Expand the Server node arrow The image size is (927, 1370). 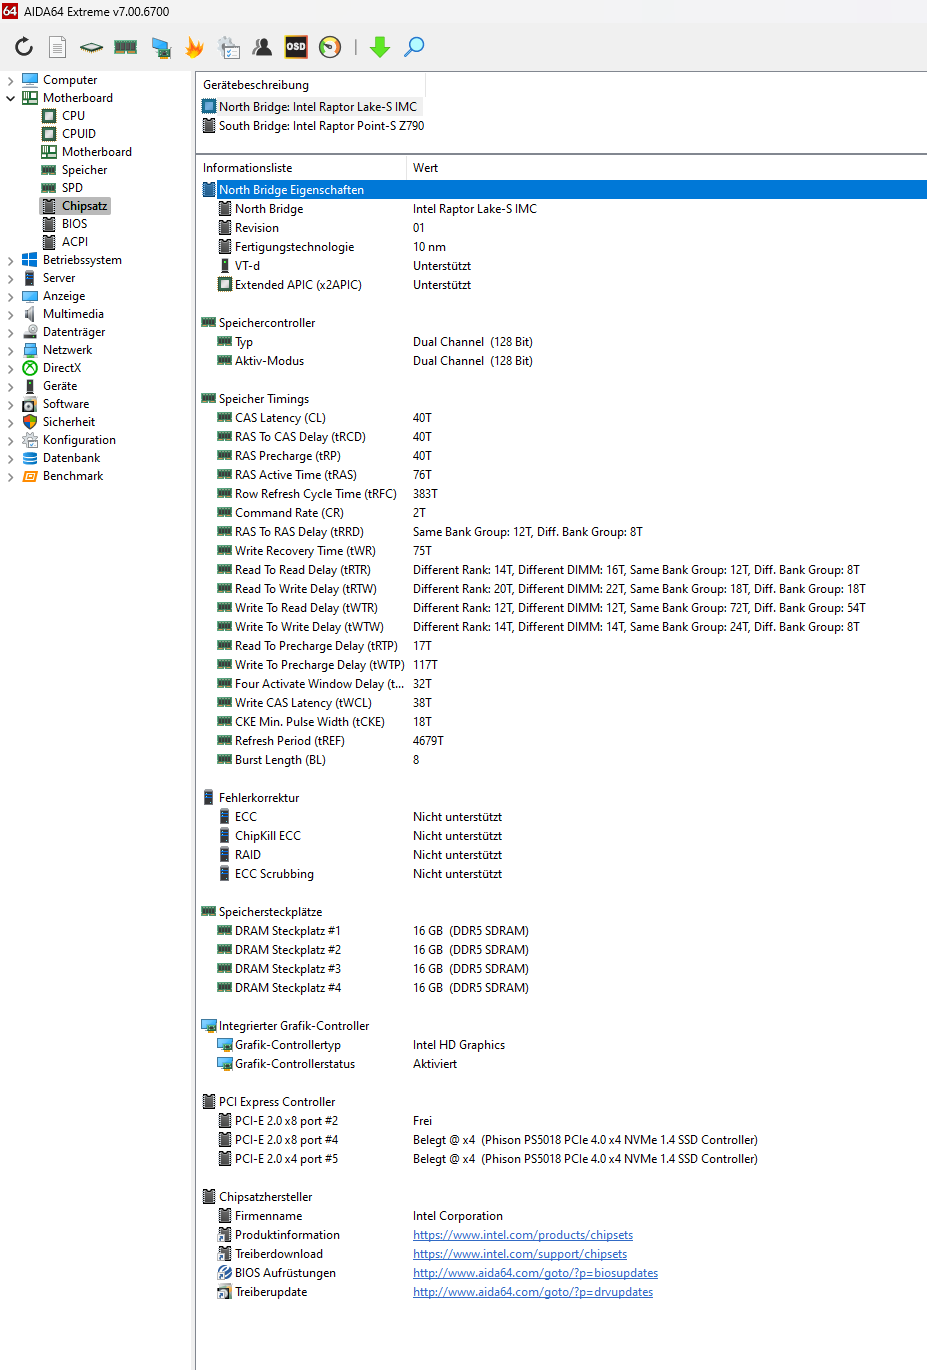click(10, 278)
